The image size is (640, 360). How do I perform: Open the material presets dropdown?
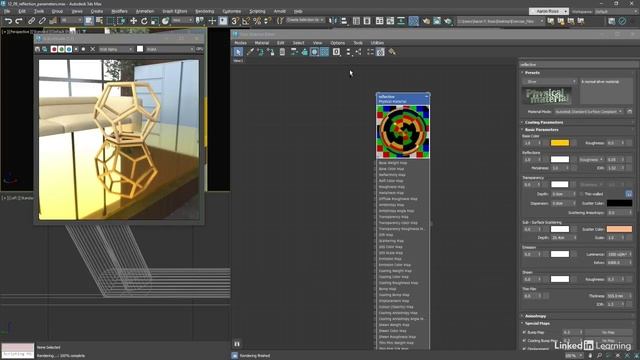click(549, 82)
